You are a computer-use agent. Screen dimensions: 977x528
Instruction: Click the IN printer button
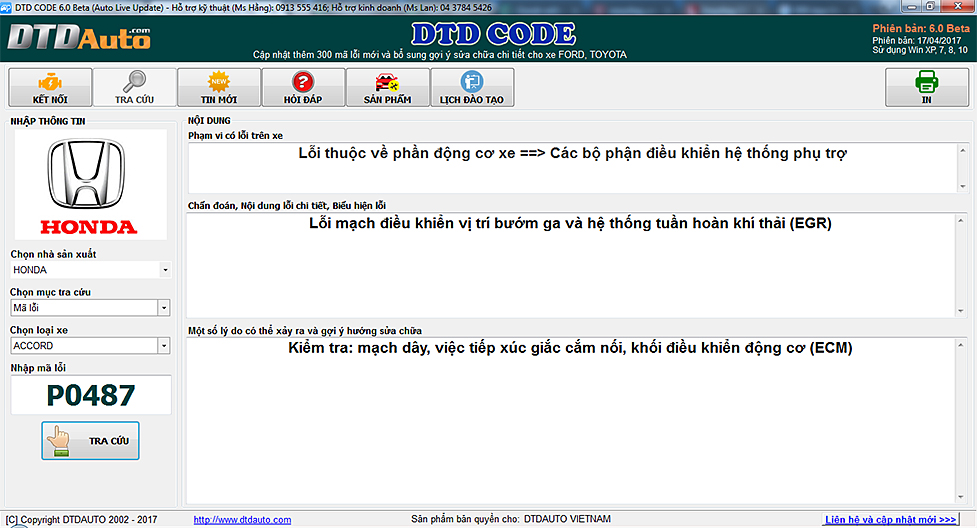tap(927, 87)
